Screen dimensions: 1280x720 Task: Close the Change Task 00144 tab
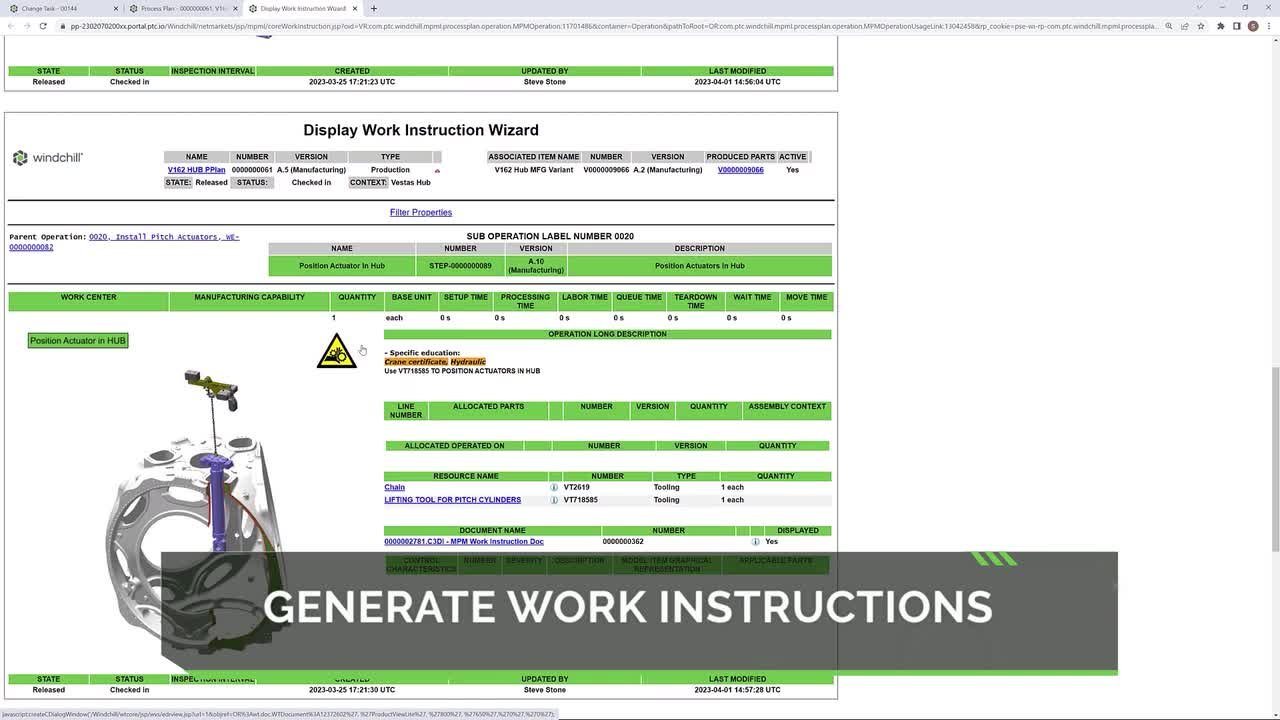tap(115, 8)
